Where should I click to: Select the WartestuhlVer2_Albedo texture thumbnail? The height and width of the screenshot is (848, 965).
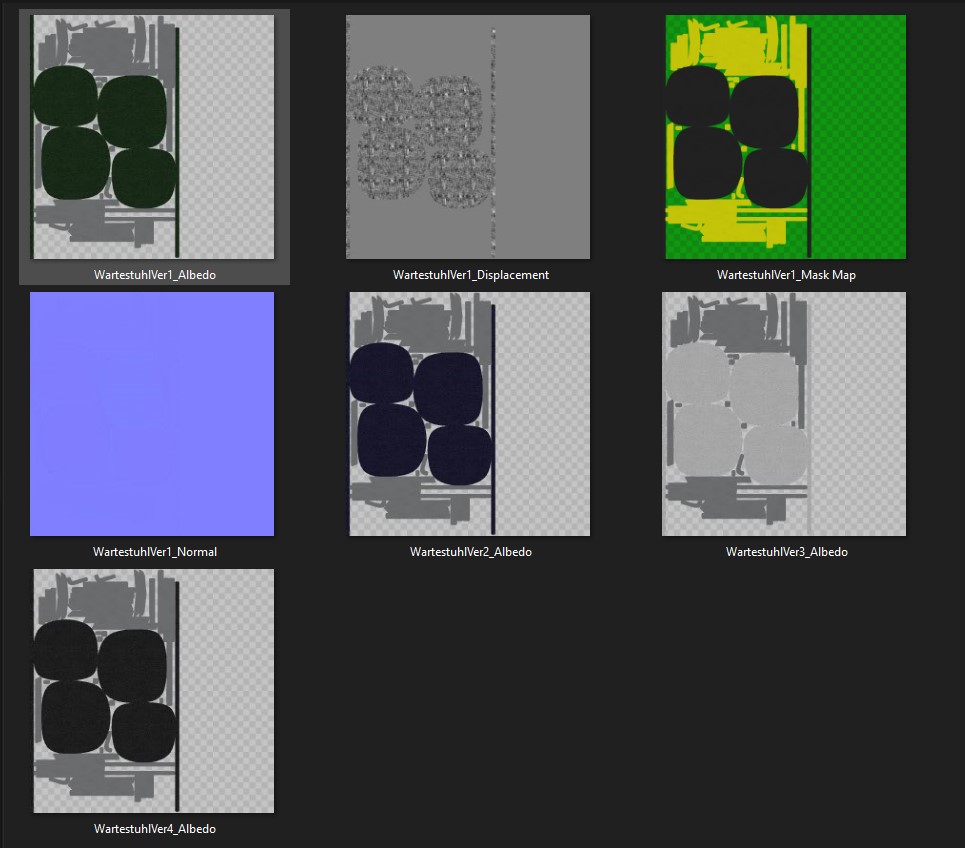tap(469, 414)
